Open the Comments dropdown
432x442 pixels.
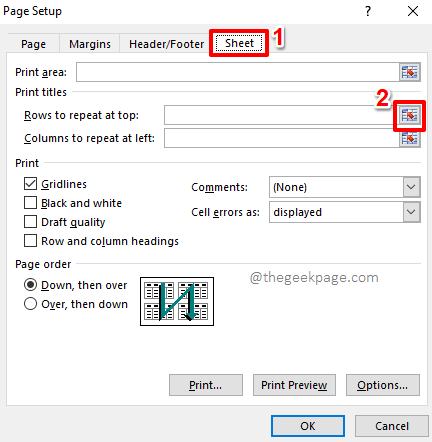(x=411, y=187)
